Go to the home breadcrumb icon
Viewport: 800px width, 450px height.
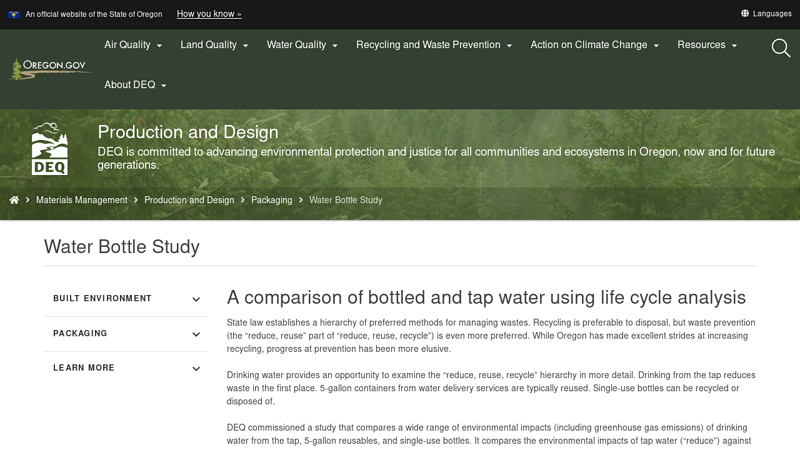[x=14, y=200]
